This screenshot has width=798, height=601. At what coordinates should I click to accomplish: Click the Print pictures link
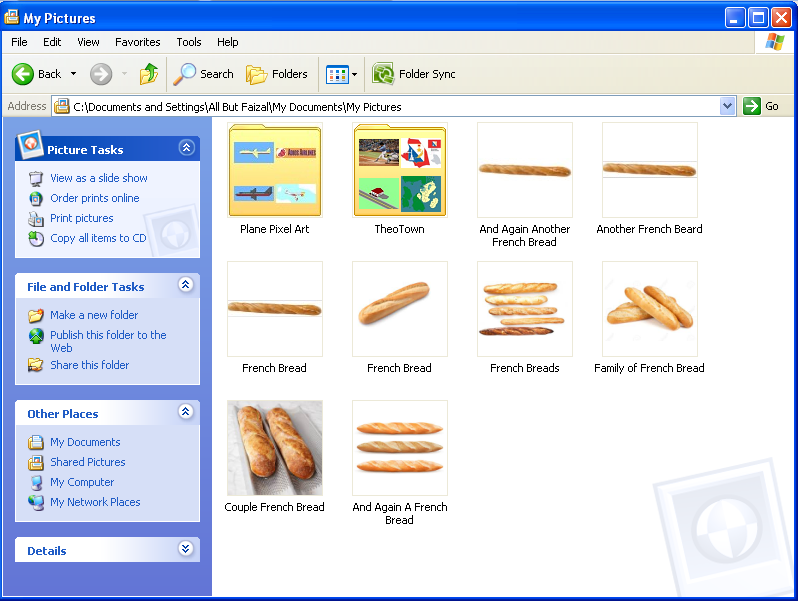81,218
